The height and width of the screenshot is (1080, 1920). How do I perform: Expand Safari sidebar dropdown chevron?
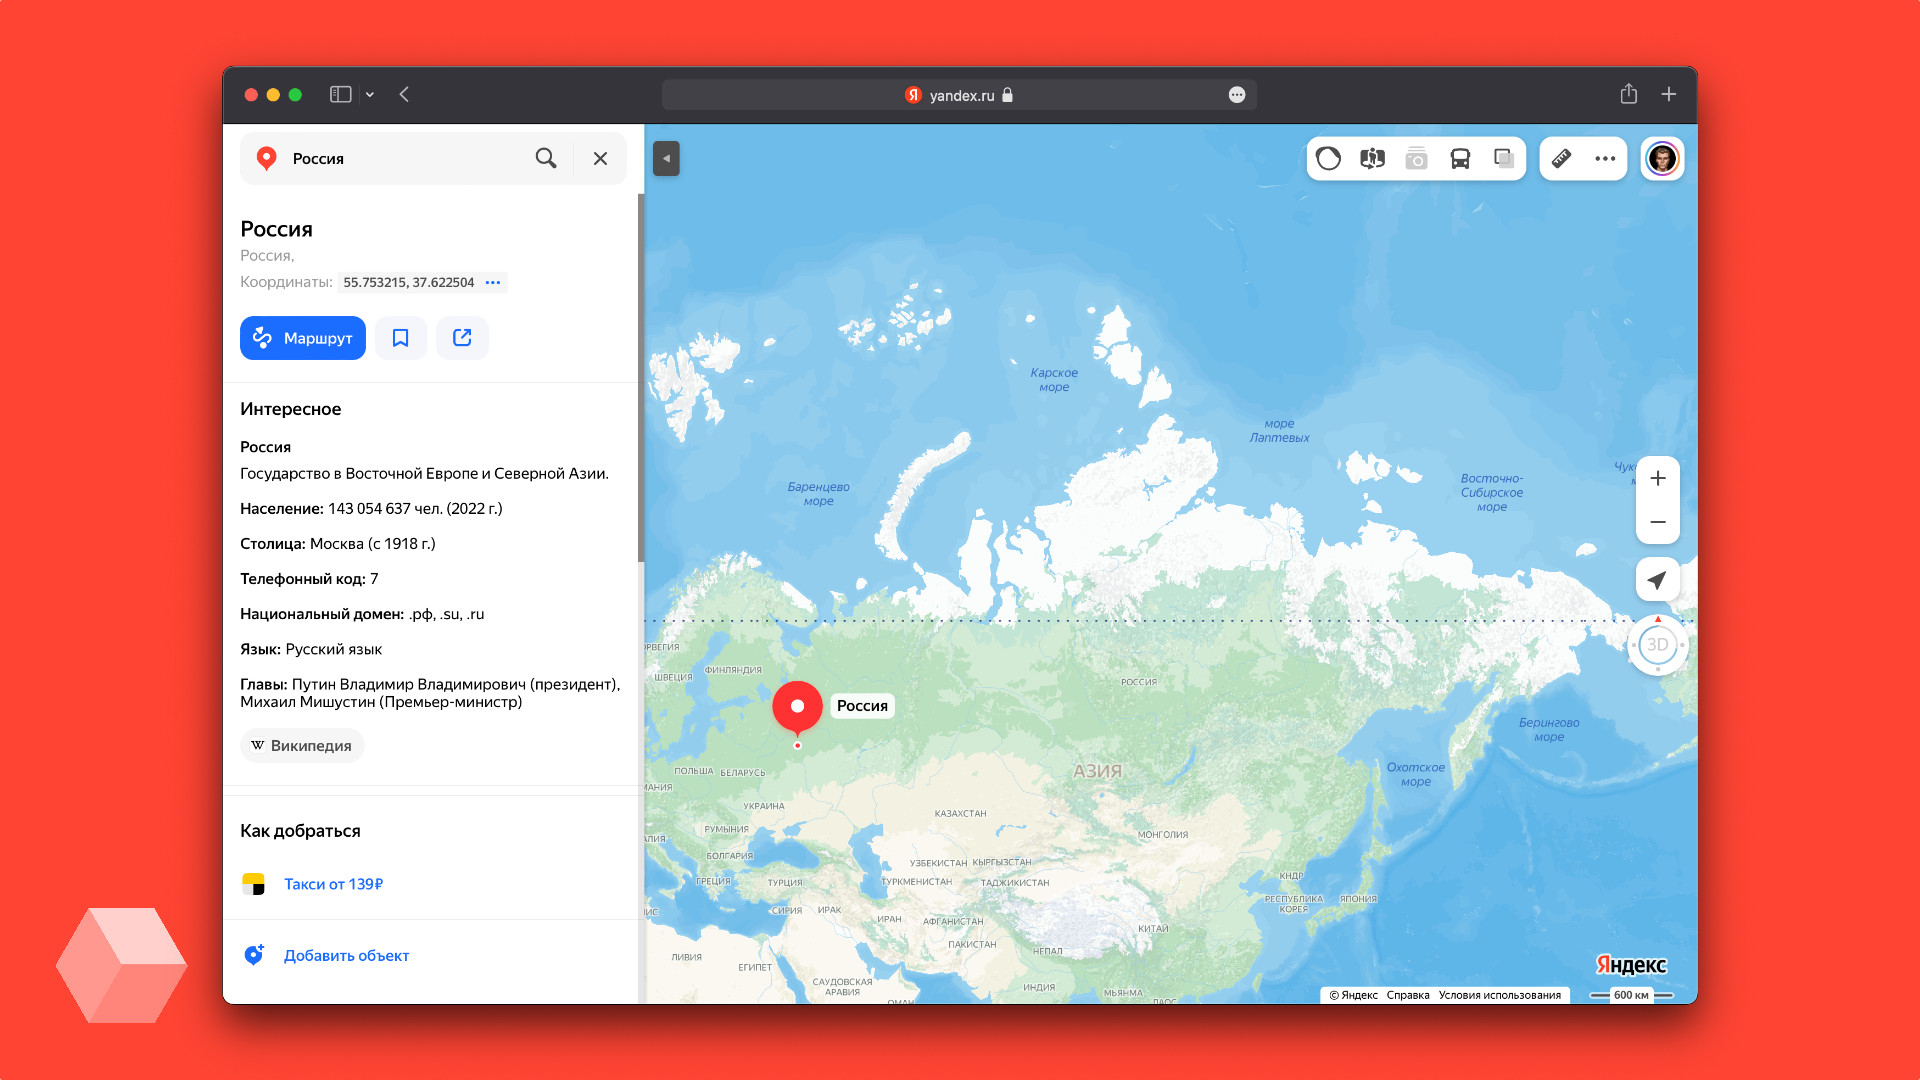pos(370,94)
